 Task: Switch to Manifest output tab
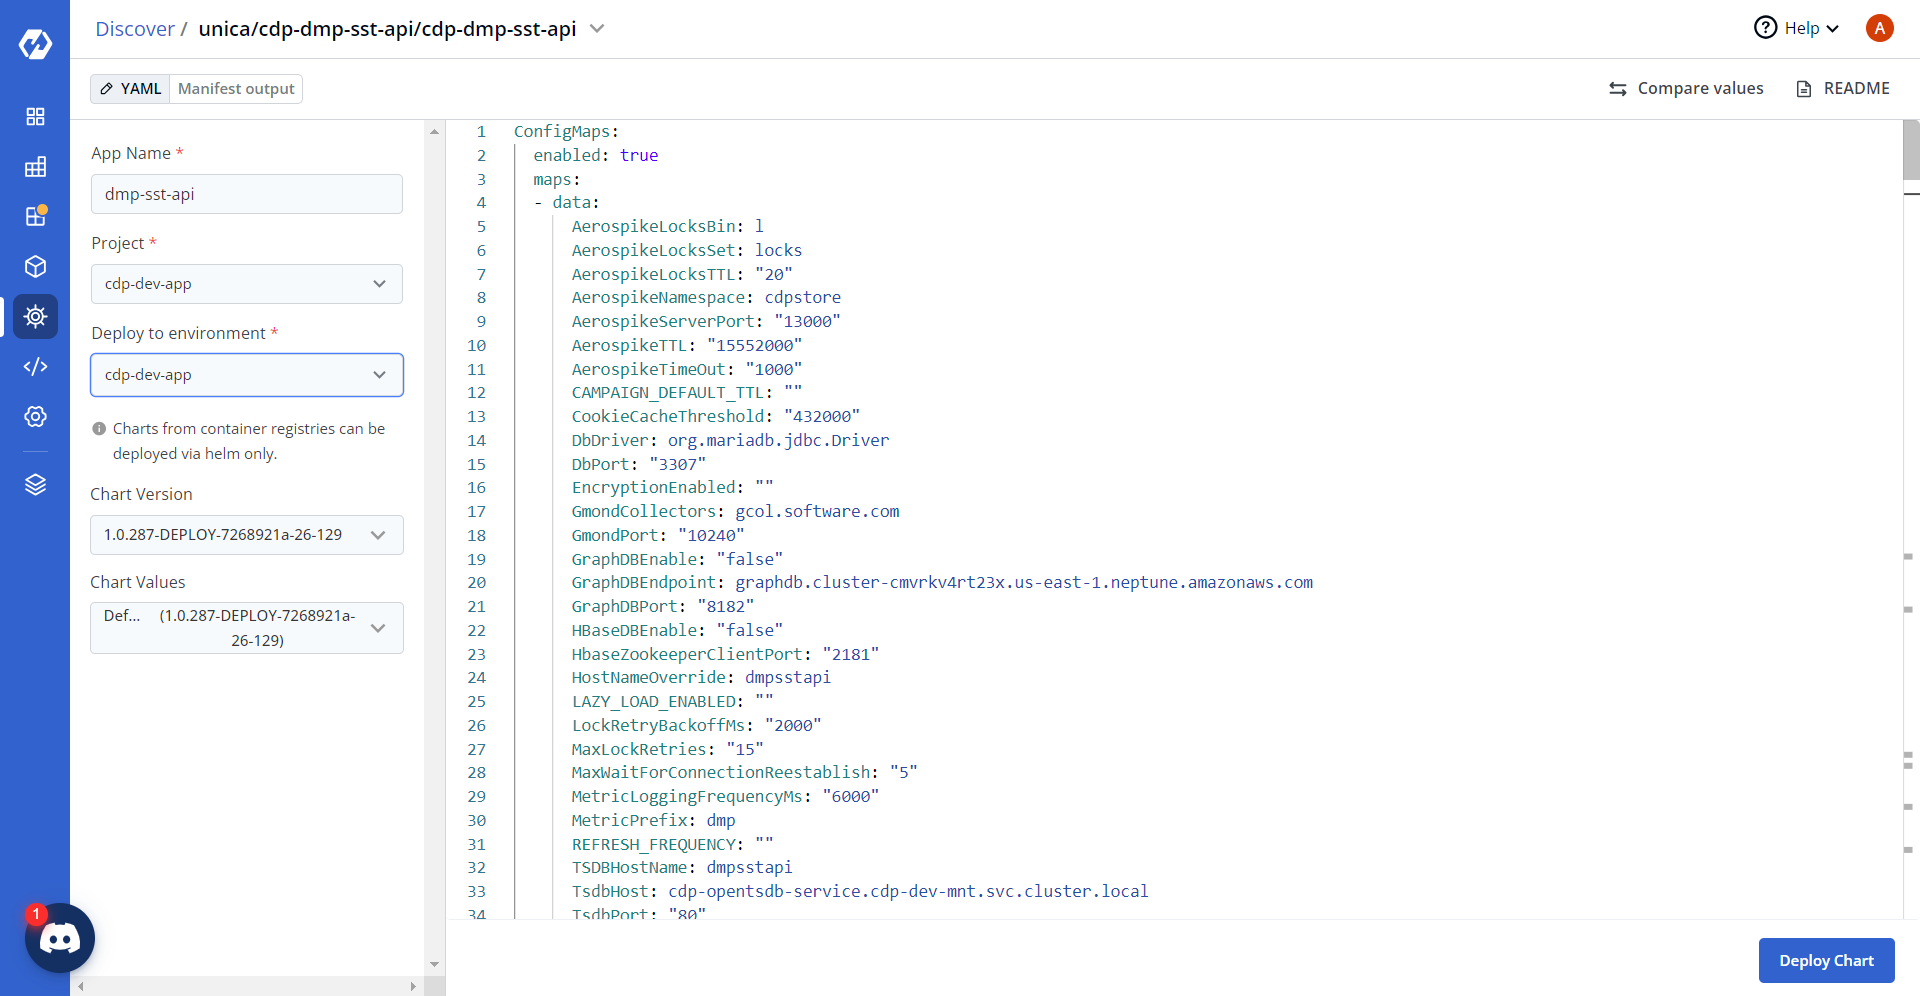pyautogui.click(x=236, y=89)
